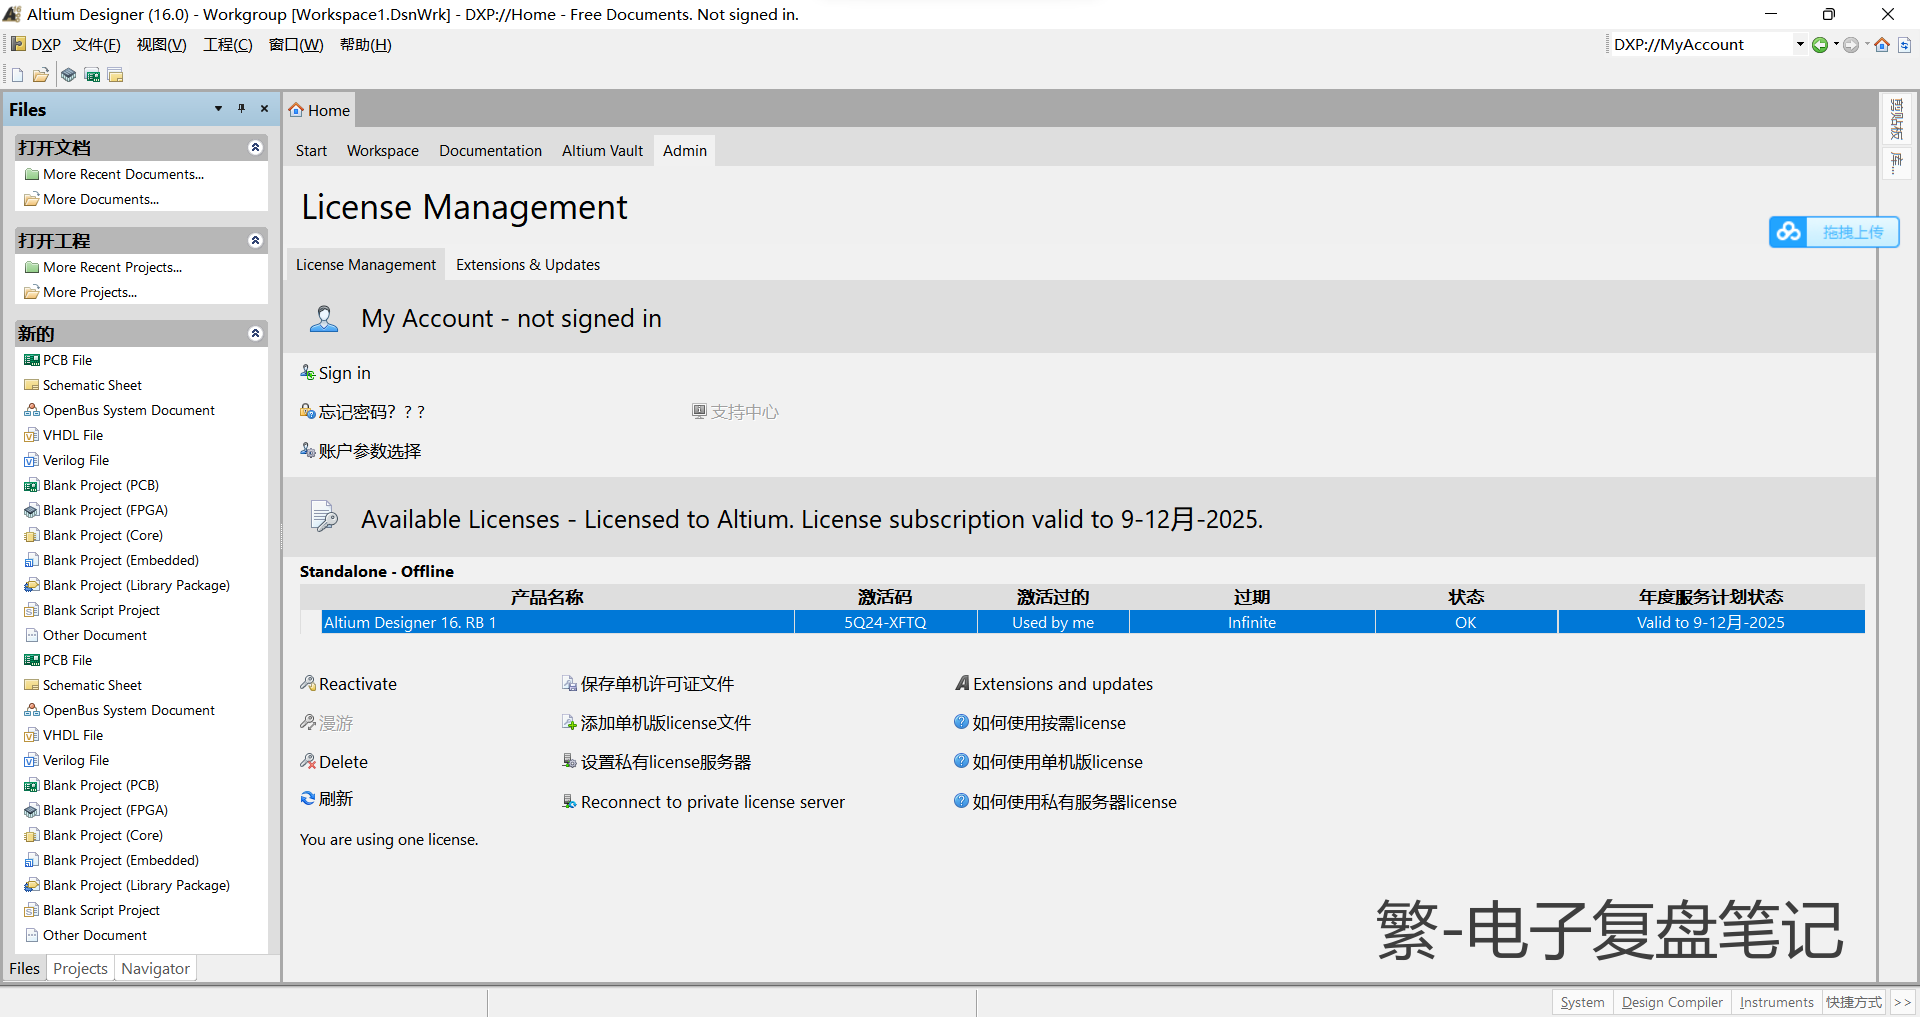Click the Extensions and updates Altium icon
This screenshot has width=1920, height=1017.
tap(962, 684)
